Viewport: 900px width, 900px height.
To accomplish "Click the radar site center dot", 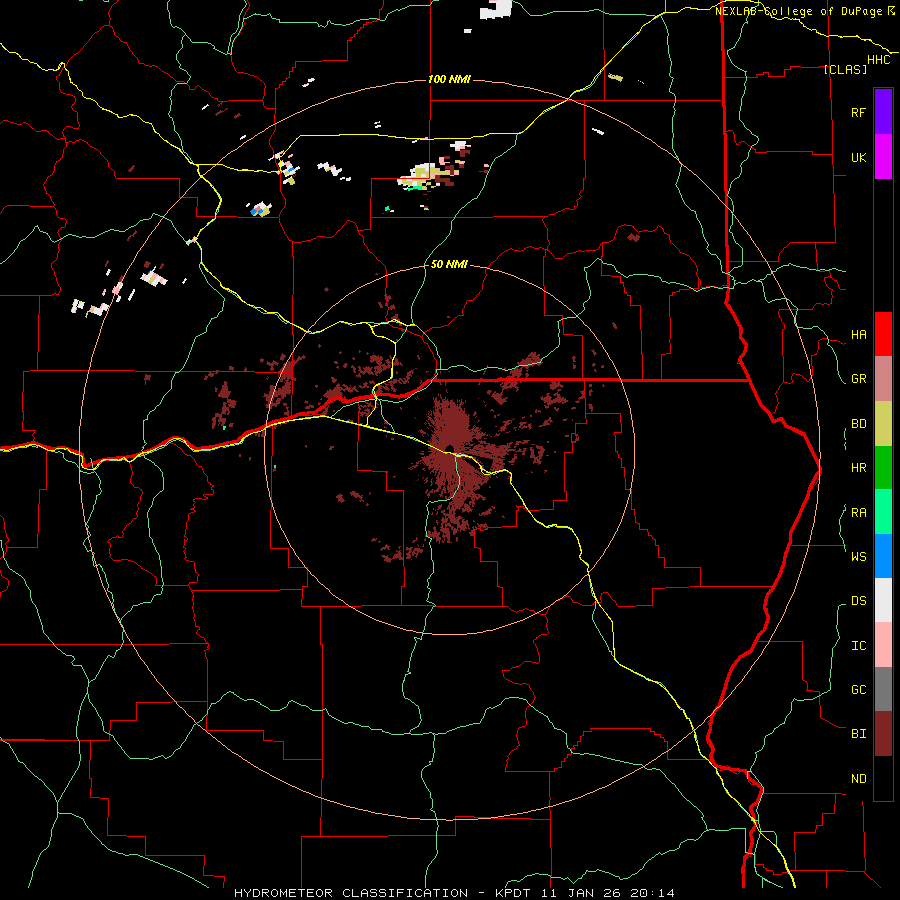I will tap(449, 448).
